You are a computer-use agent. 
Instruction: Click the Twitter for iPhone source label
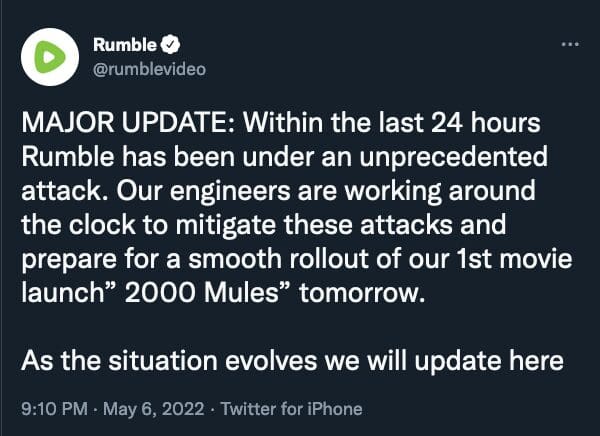click(x=292, y=409)
